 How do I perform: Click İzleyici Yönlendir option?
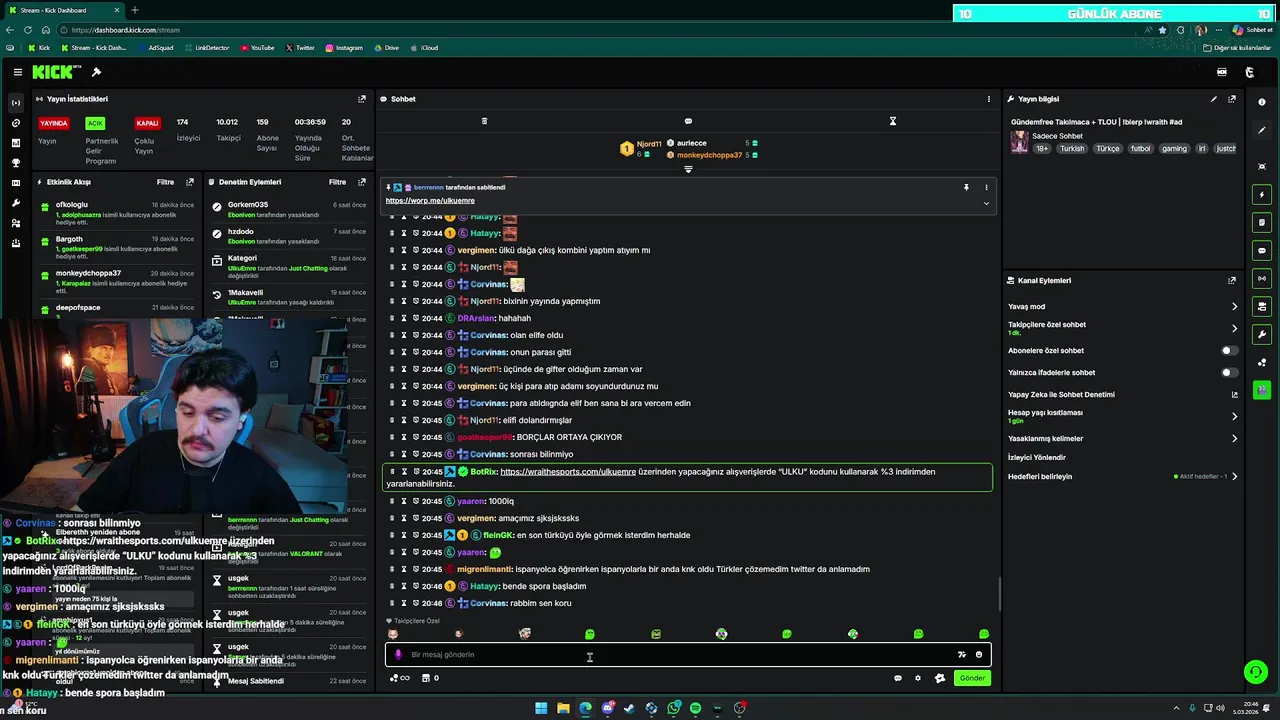point(1037,458)
